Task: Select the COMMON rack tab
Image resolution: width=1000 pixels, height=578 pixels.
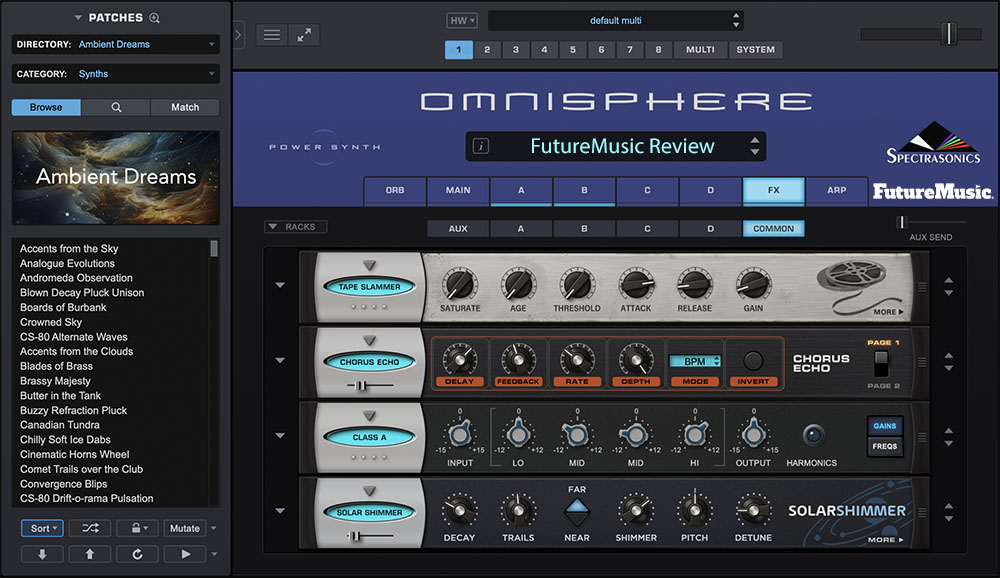Action: coord(774,228)
